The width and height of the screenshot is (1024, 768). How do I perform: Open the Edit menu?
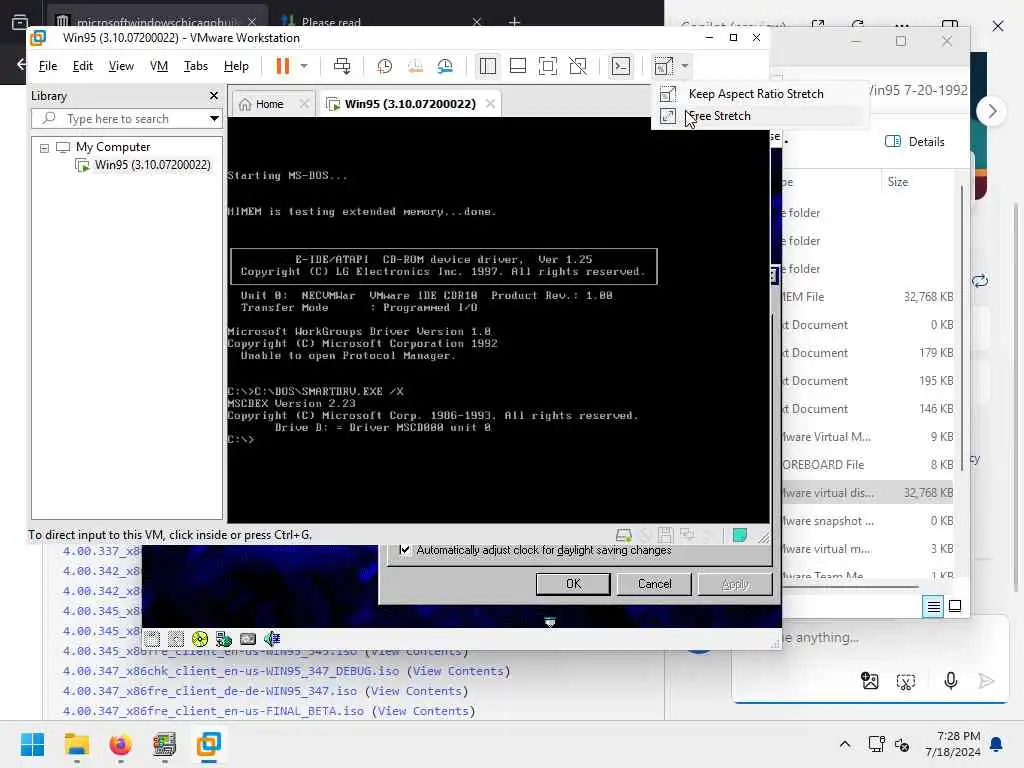point(82,66)
